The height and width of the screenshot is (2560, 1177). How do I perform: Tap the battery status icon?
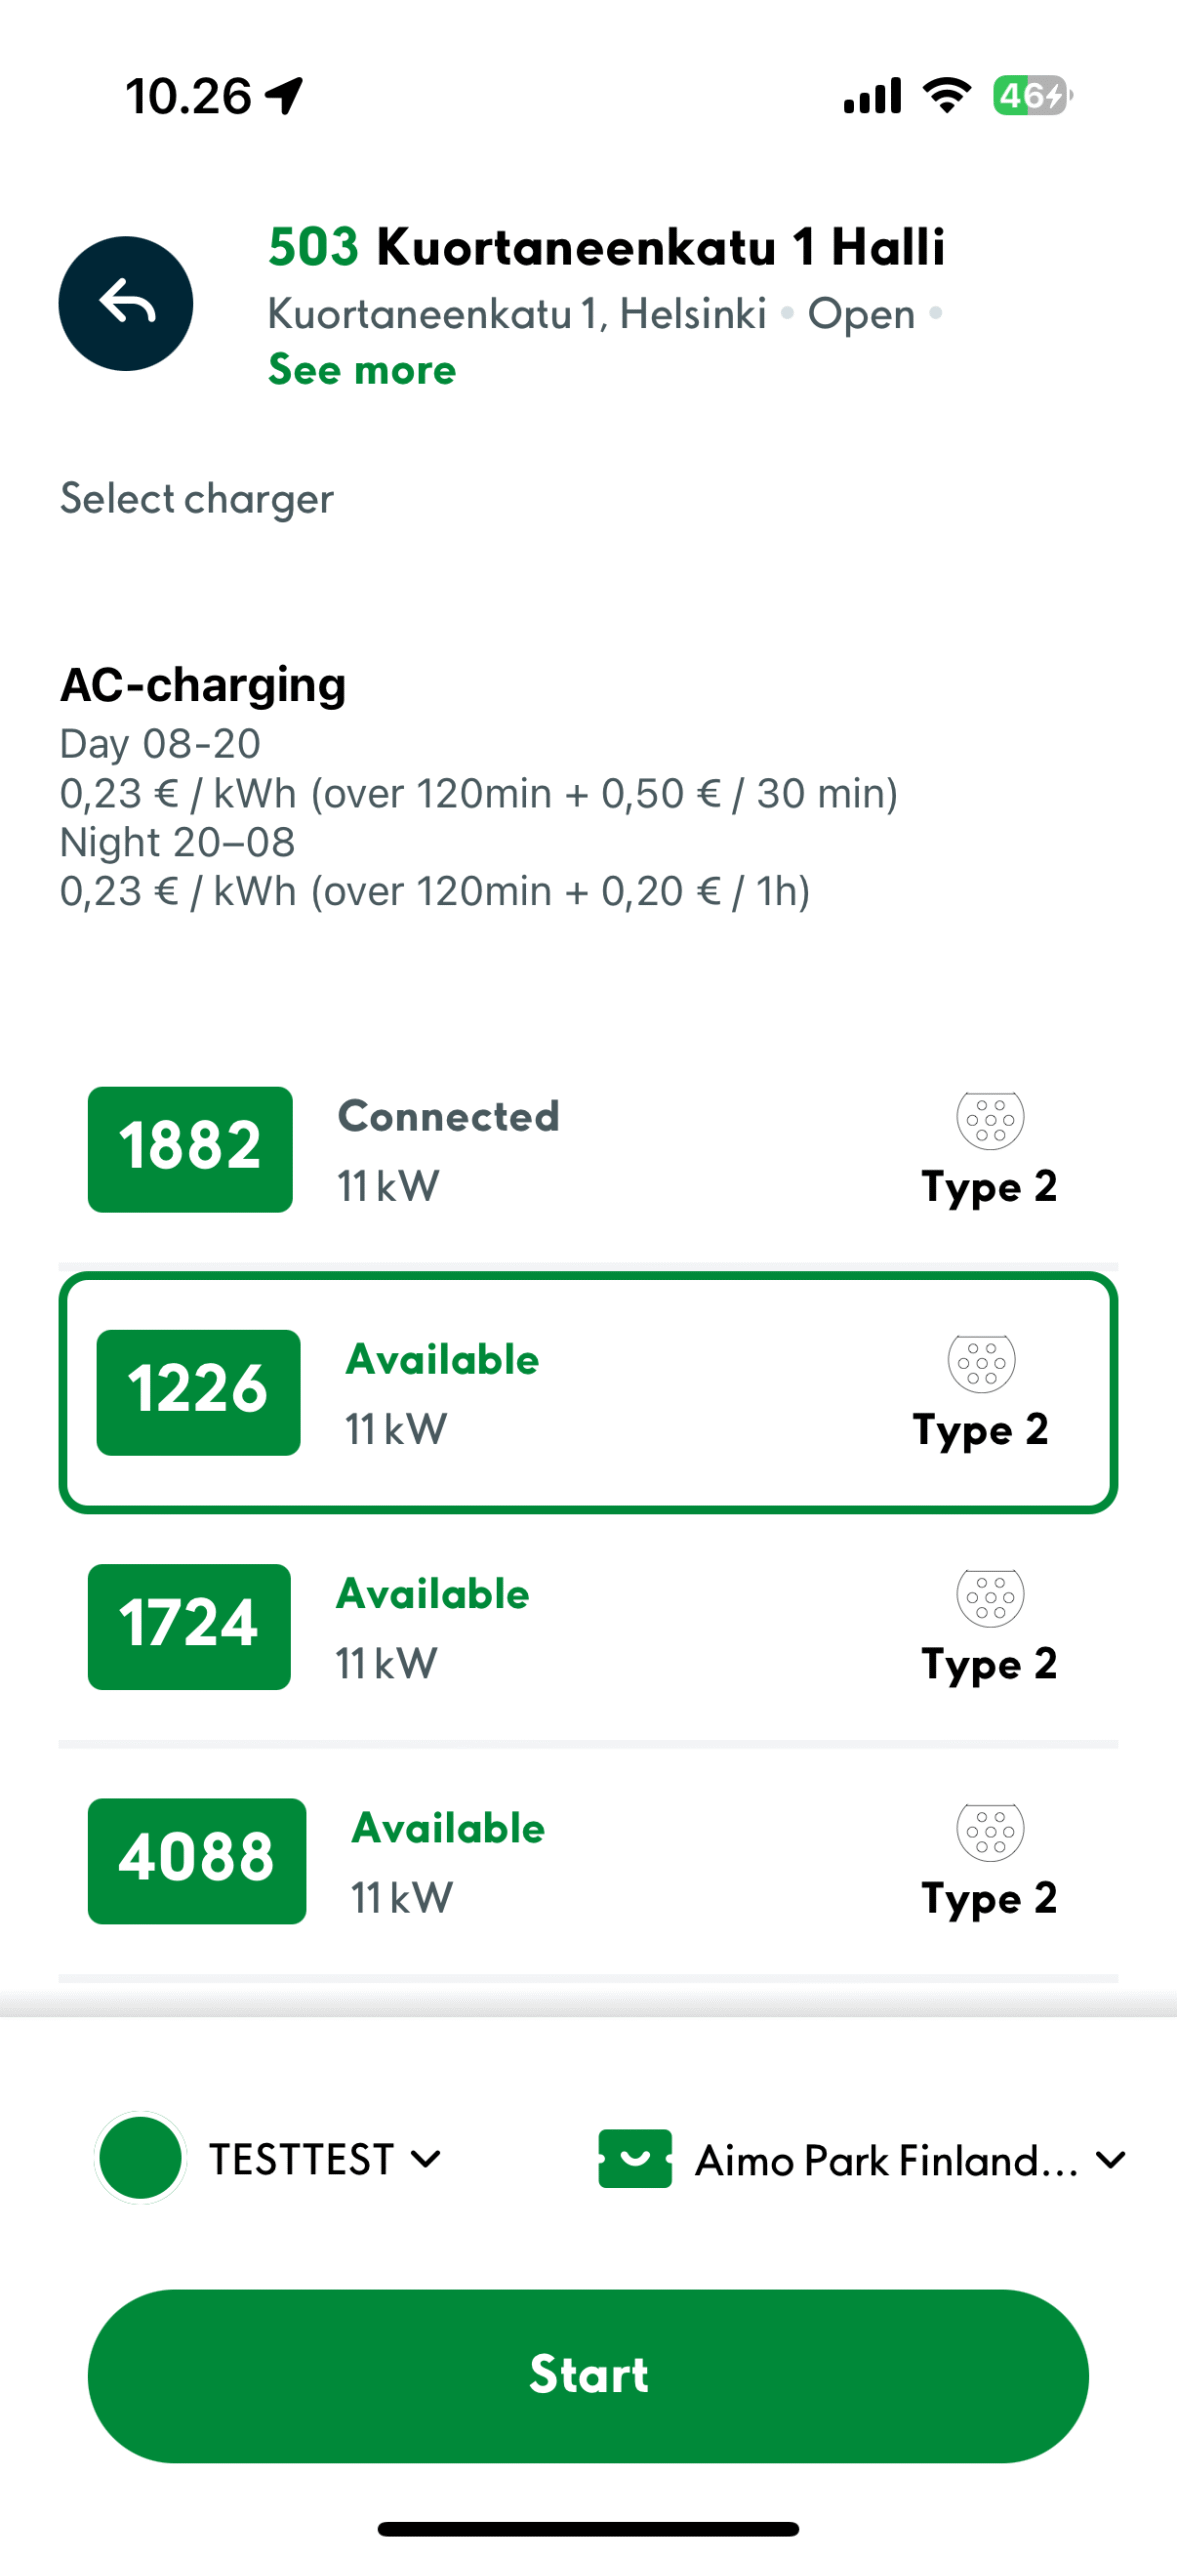(x=1031, y=96)
